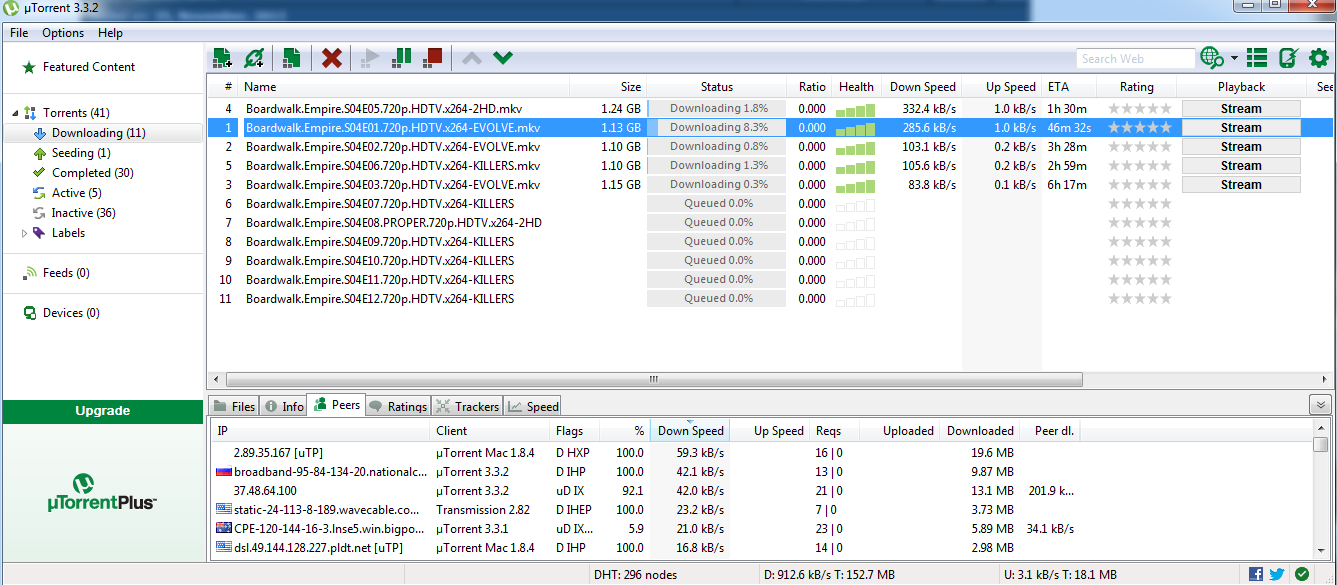Click the Add Torrent toolbar icon
1337x585 pixels.
pos(222,58)
